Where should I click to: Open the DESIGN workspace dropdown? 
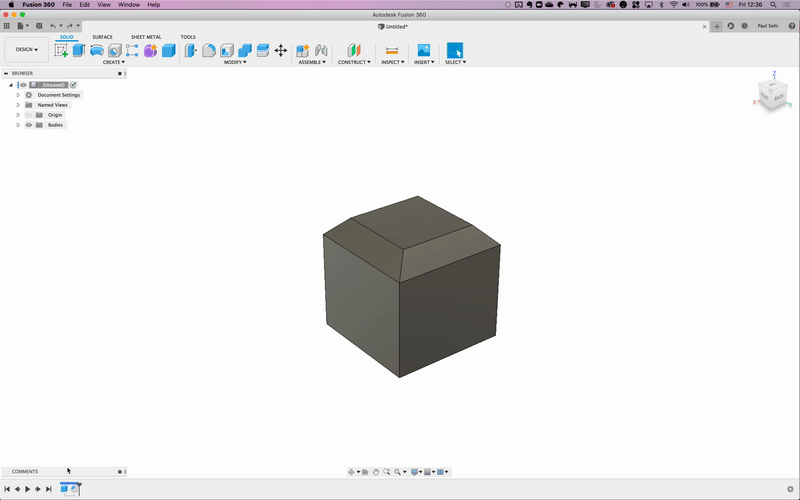point(27,49)
